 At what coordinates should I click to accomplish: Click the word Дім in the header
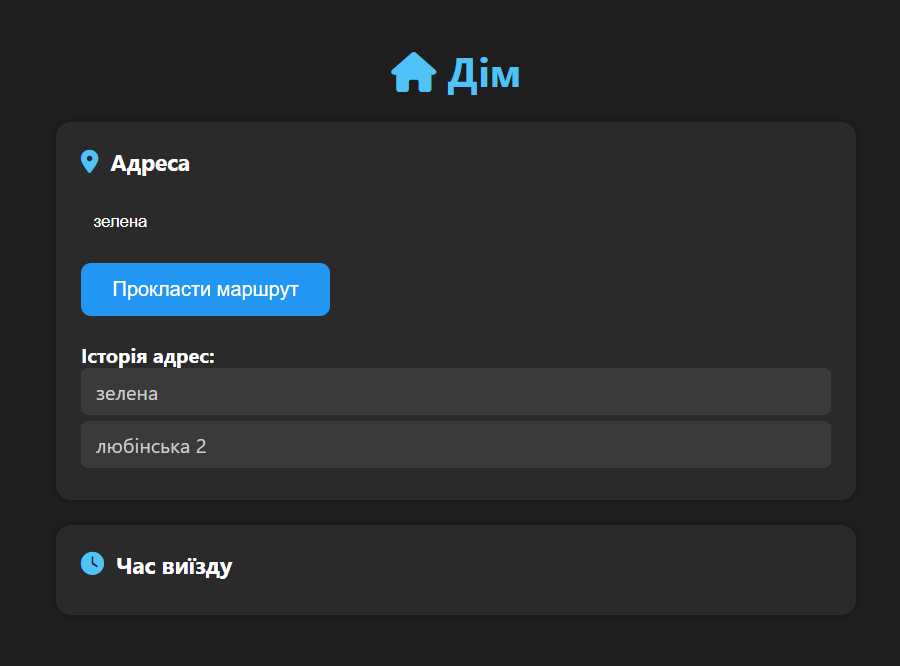tap(483, 74)
